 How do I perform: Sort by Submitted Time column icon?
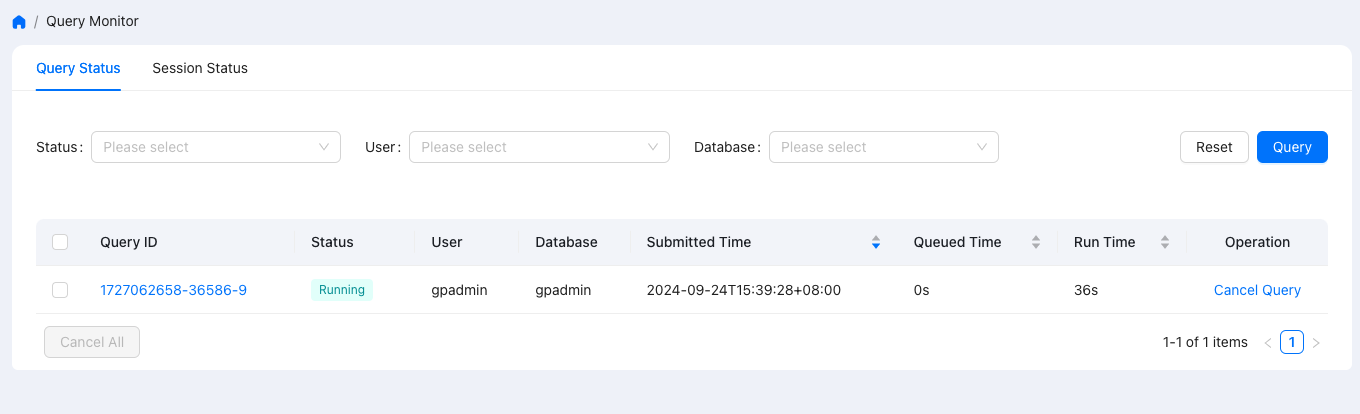point(876,242)
